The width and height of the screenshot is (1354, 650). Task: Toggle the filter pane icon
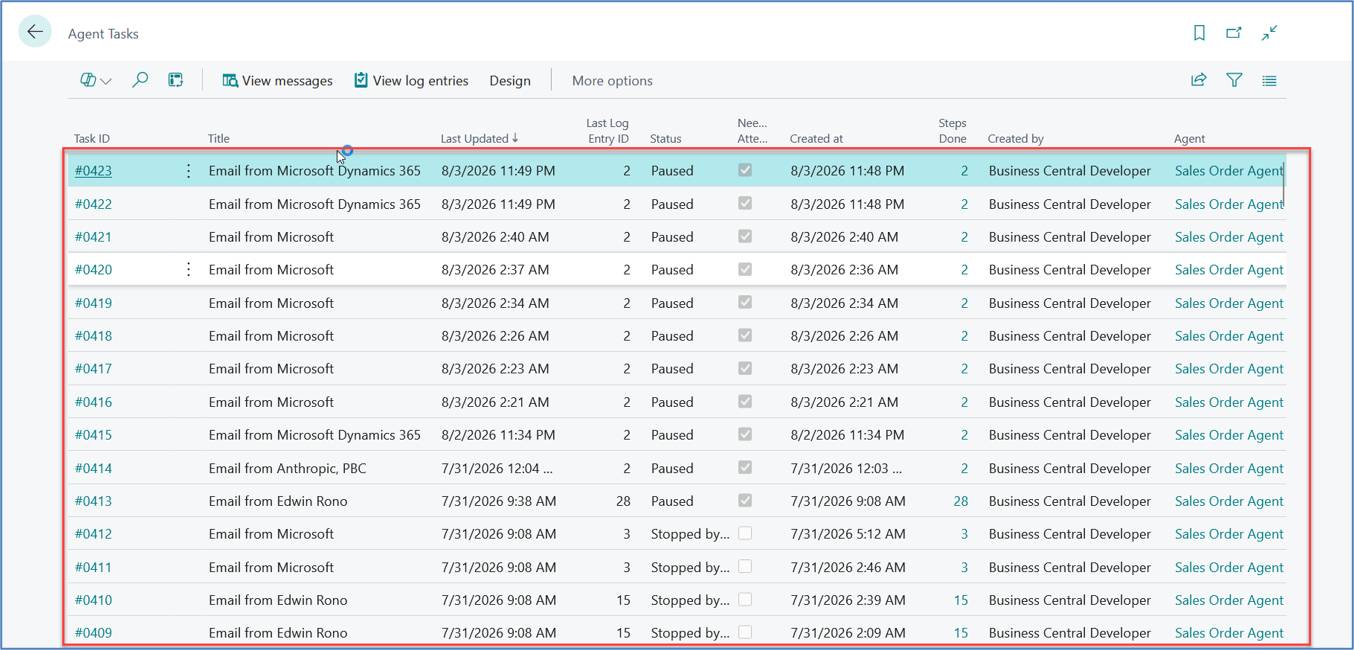pyautogui.click(x=1234, y=80)
